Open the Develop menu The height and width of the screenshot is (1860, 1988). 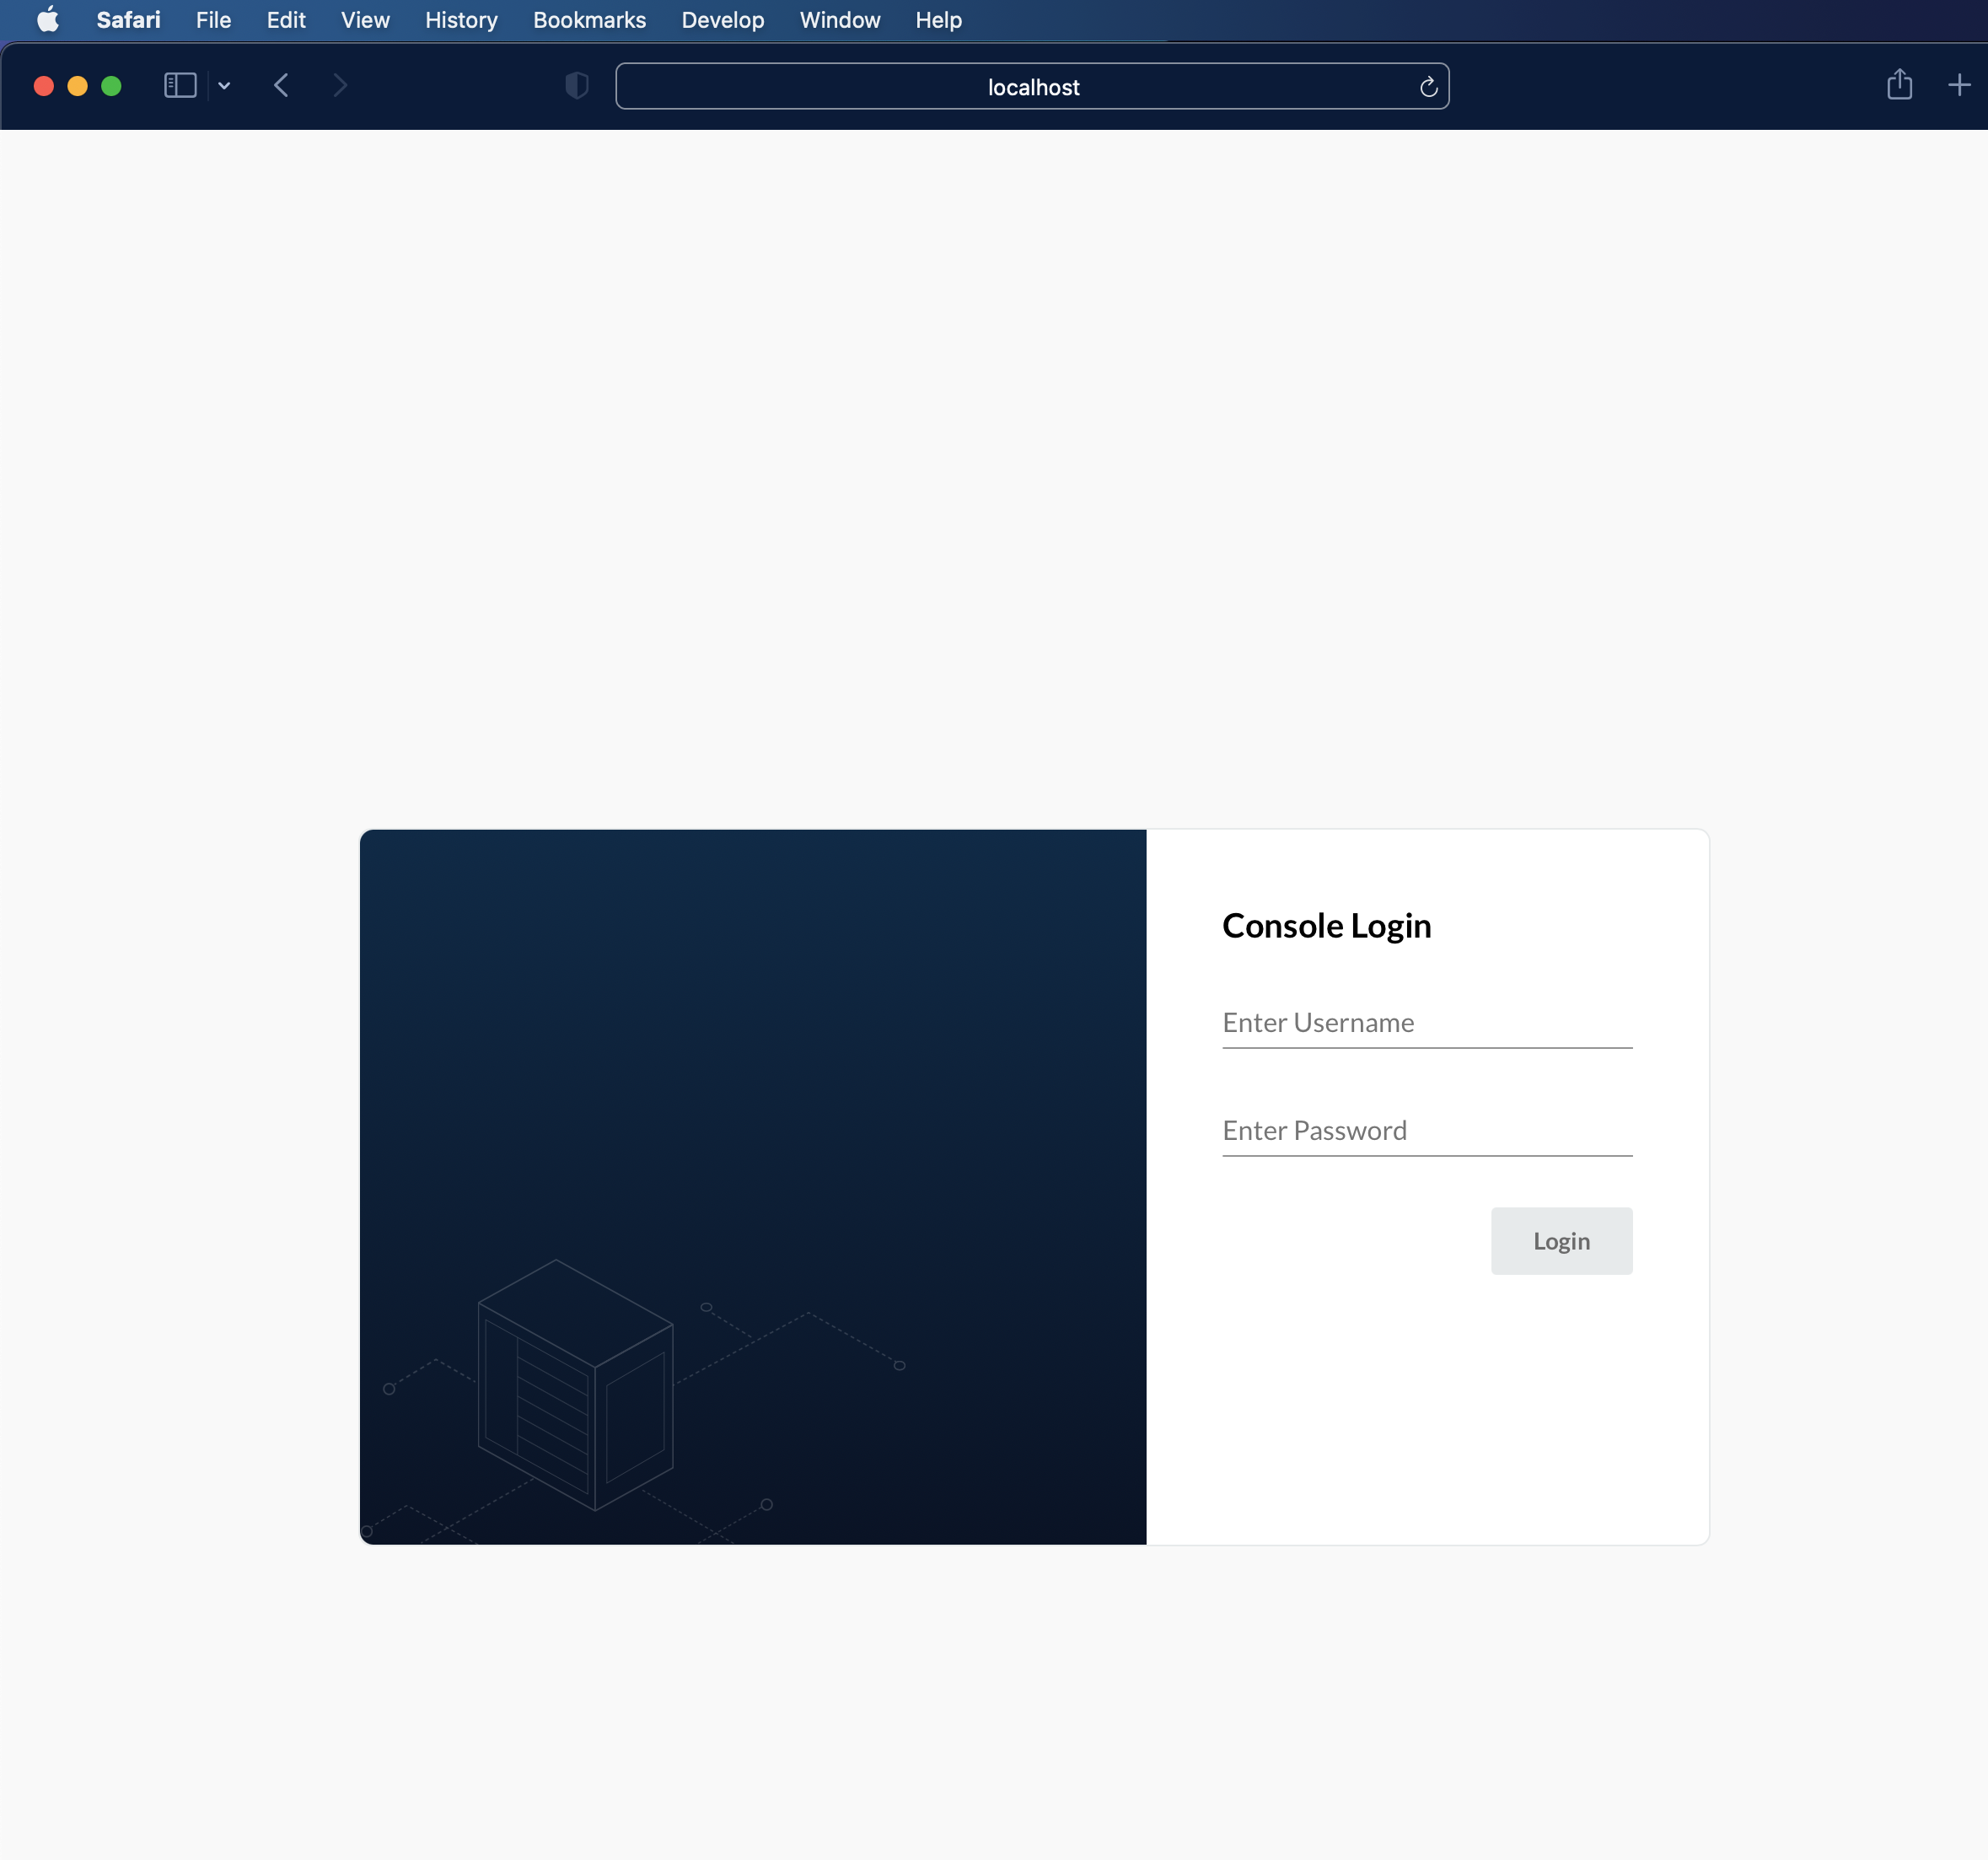(722, 20)
